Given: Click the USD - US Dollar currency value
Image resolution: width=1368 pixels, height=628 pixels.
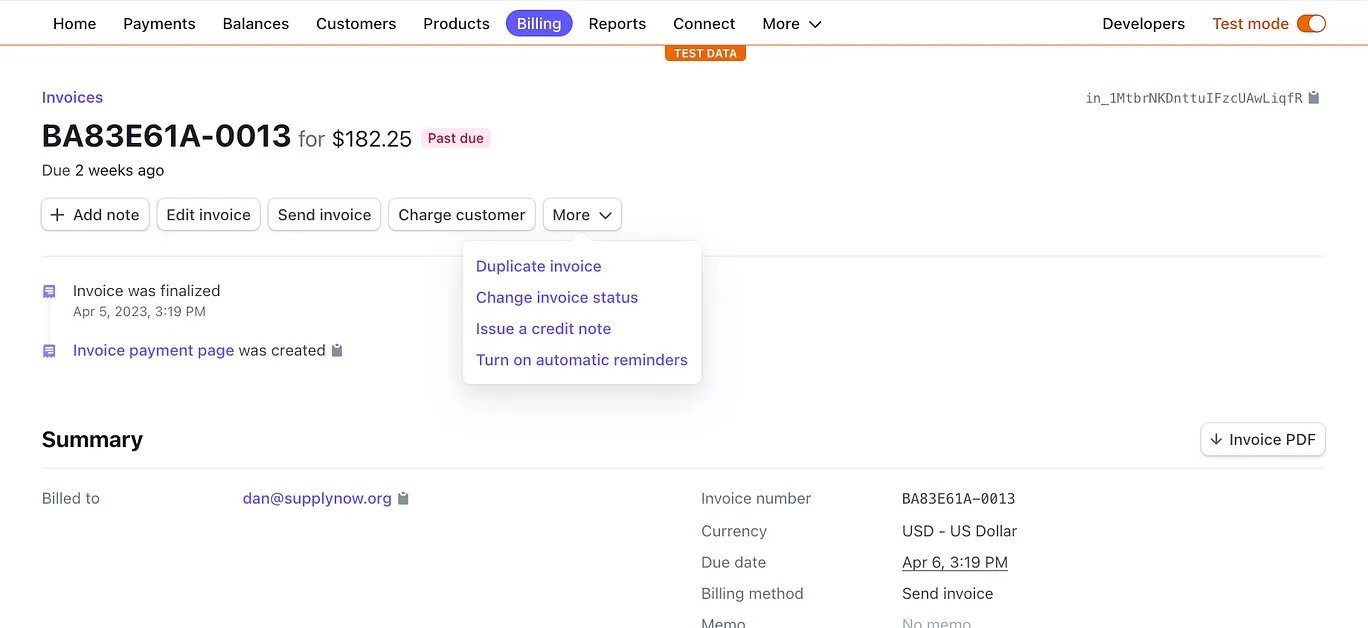Looking at the screenshot, I should (x=959, y=531).
